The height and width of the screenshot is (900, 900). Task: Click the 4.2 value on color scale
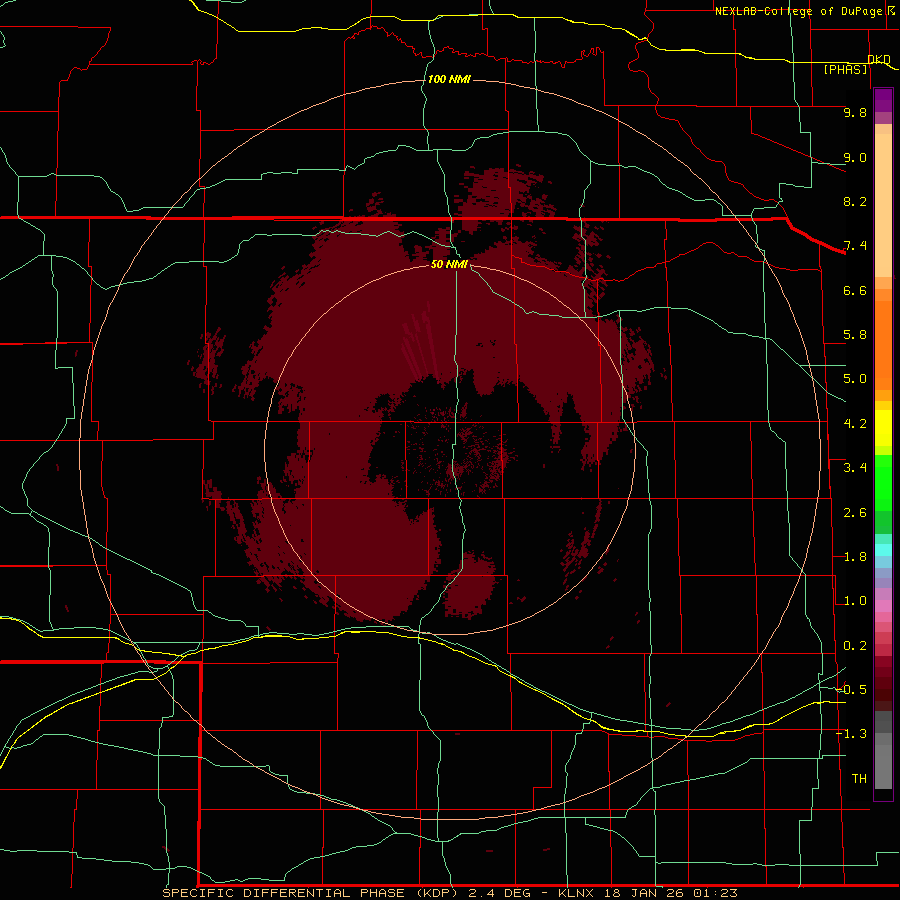(855, 424)
